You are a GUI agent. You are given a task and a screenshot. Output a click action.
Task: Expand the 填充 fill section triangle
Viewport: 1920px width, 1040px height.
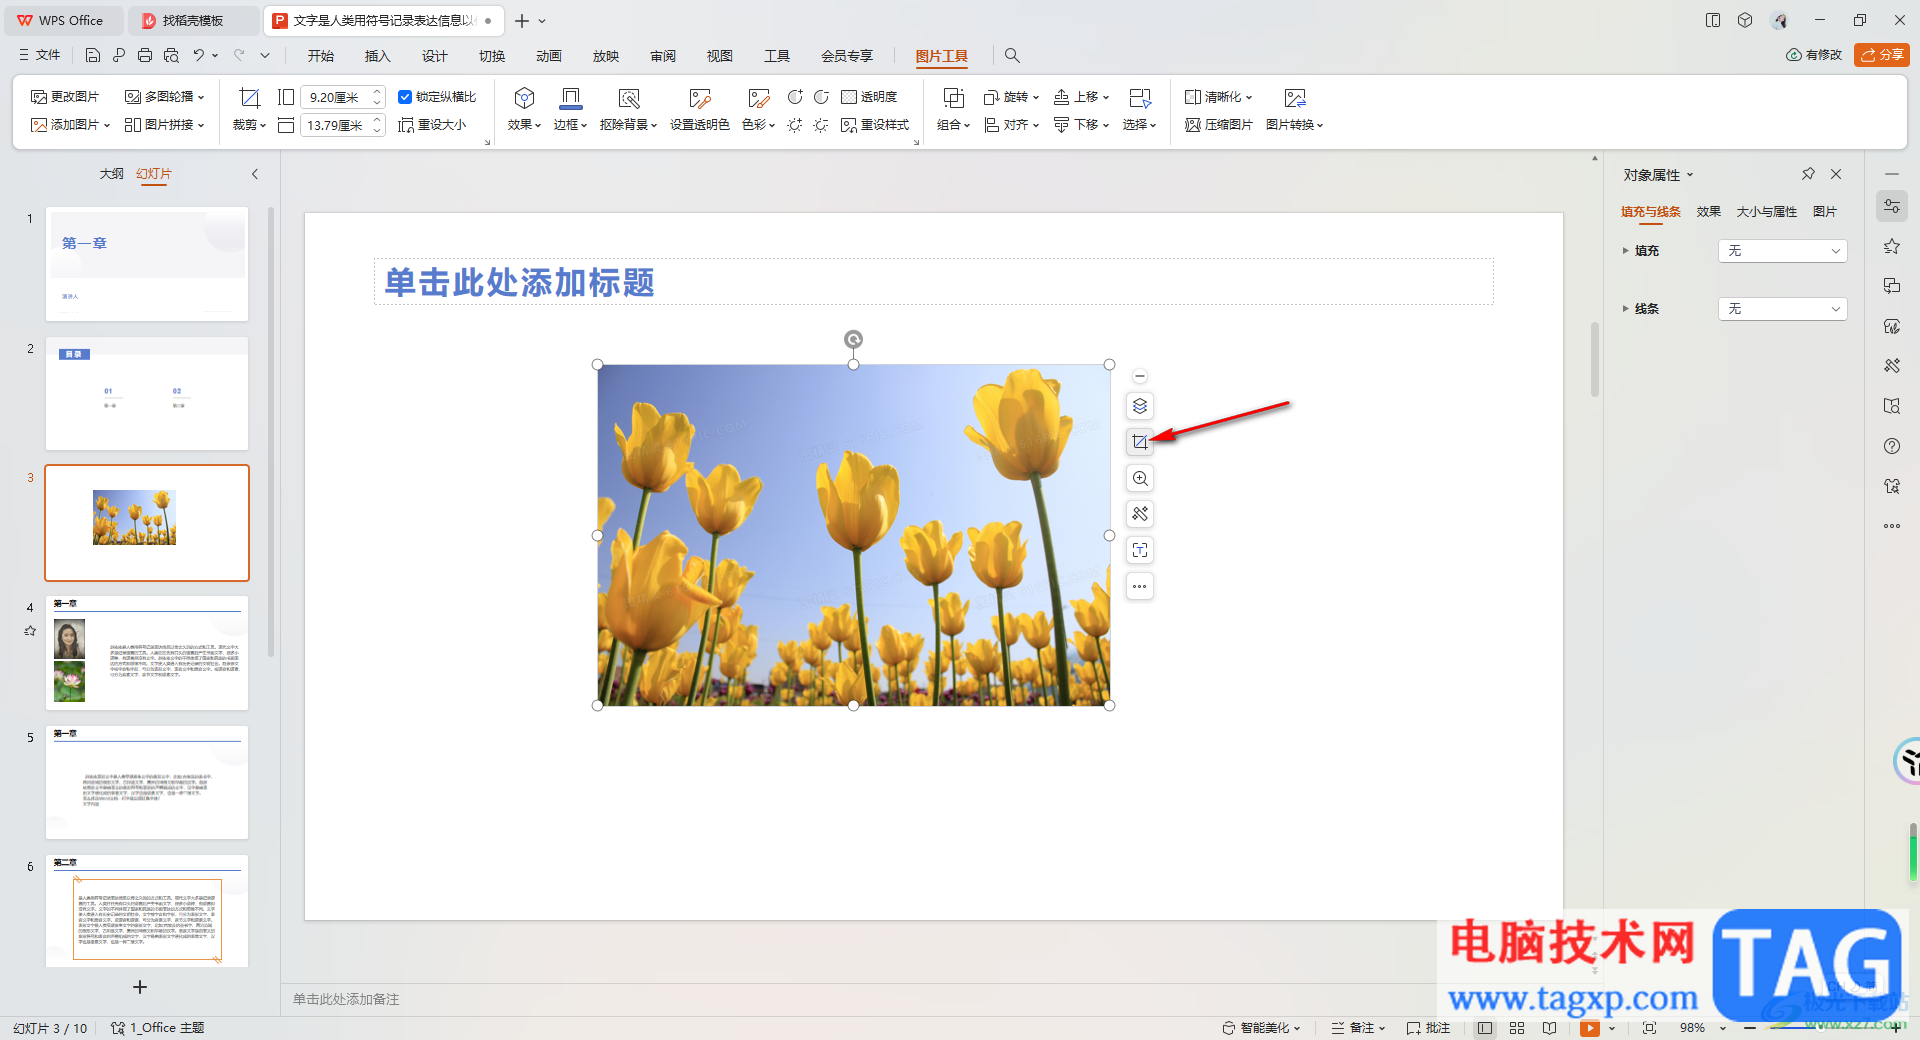1625,251
